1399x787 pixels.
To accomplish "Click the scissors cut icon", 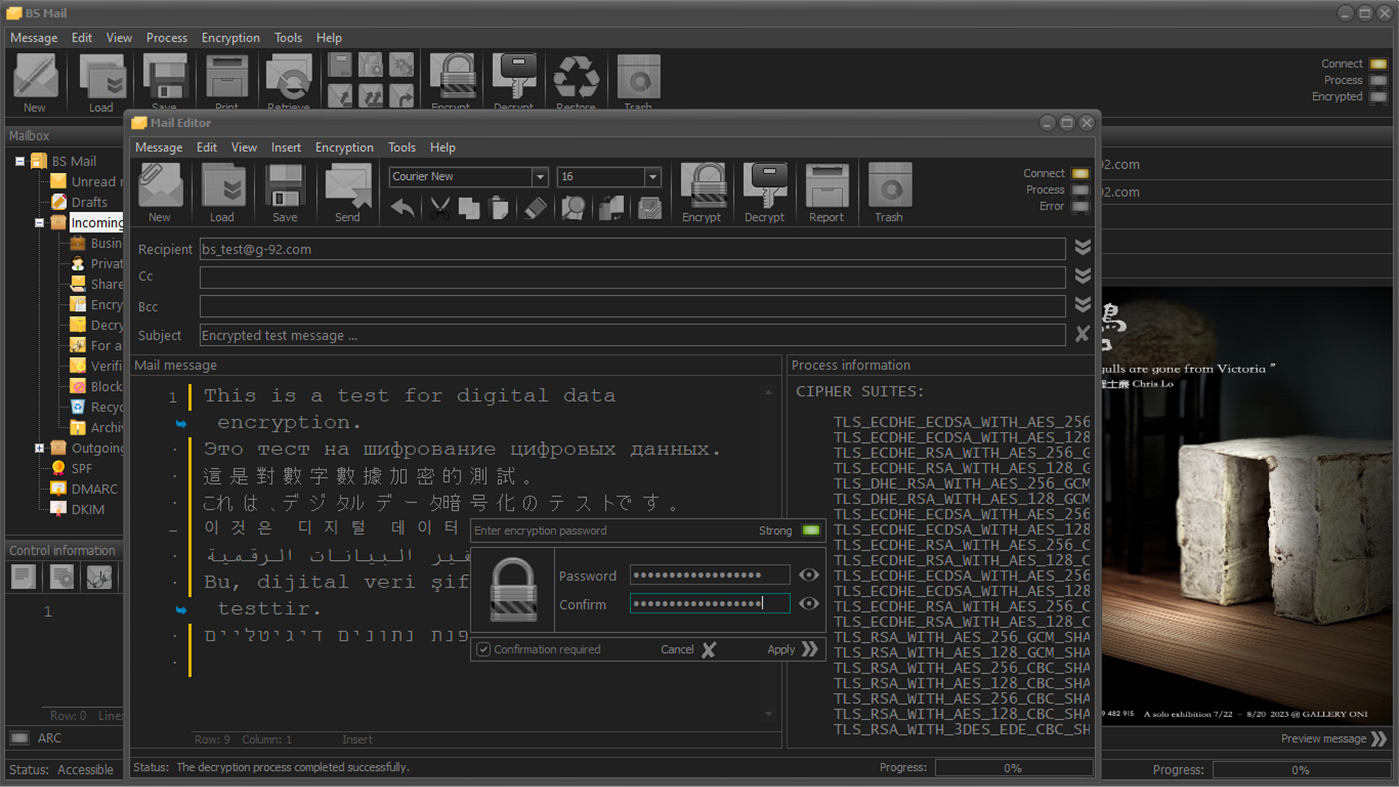I will pyautogui.click(x=440, y=208).
